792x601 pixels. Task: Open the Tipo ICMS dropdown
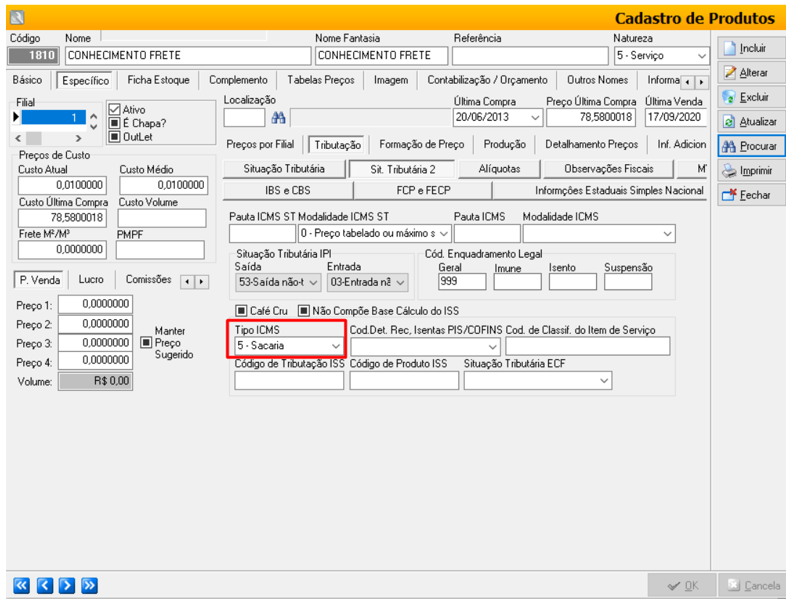point(335,346)
